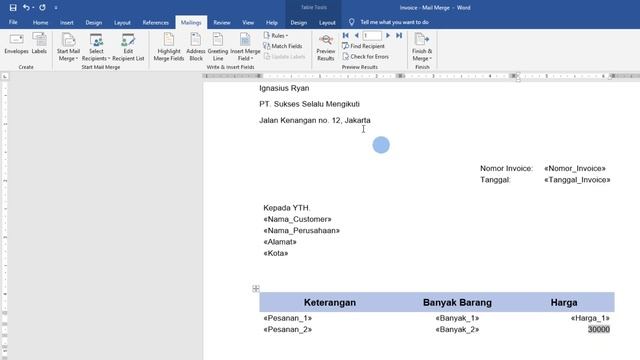Click the record number field

[x=372, y=36]
